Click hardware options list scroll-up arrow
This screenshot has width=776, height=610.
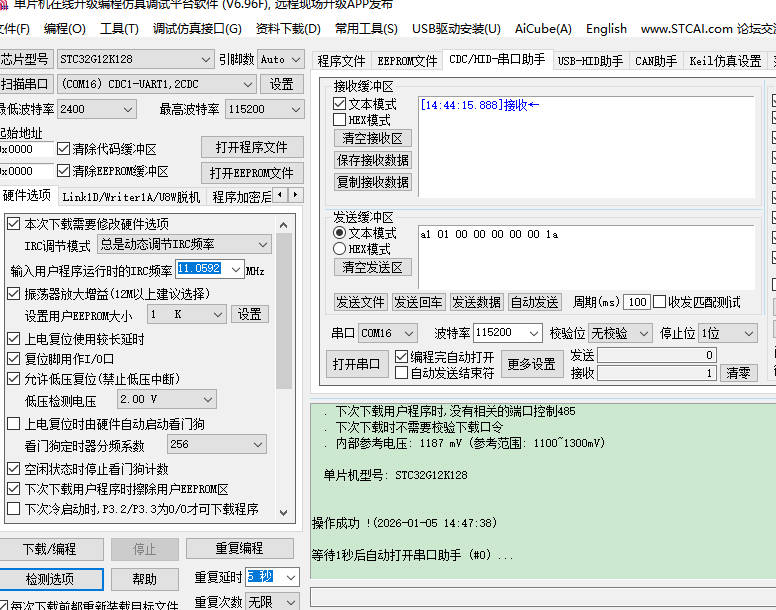tap(284, 224)
